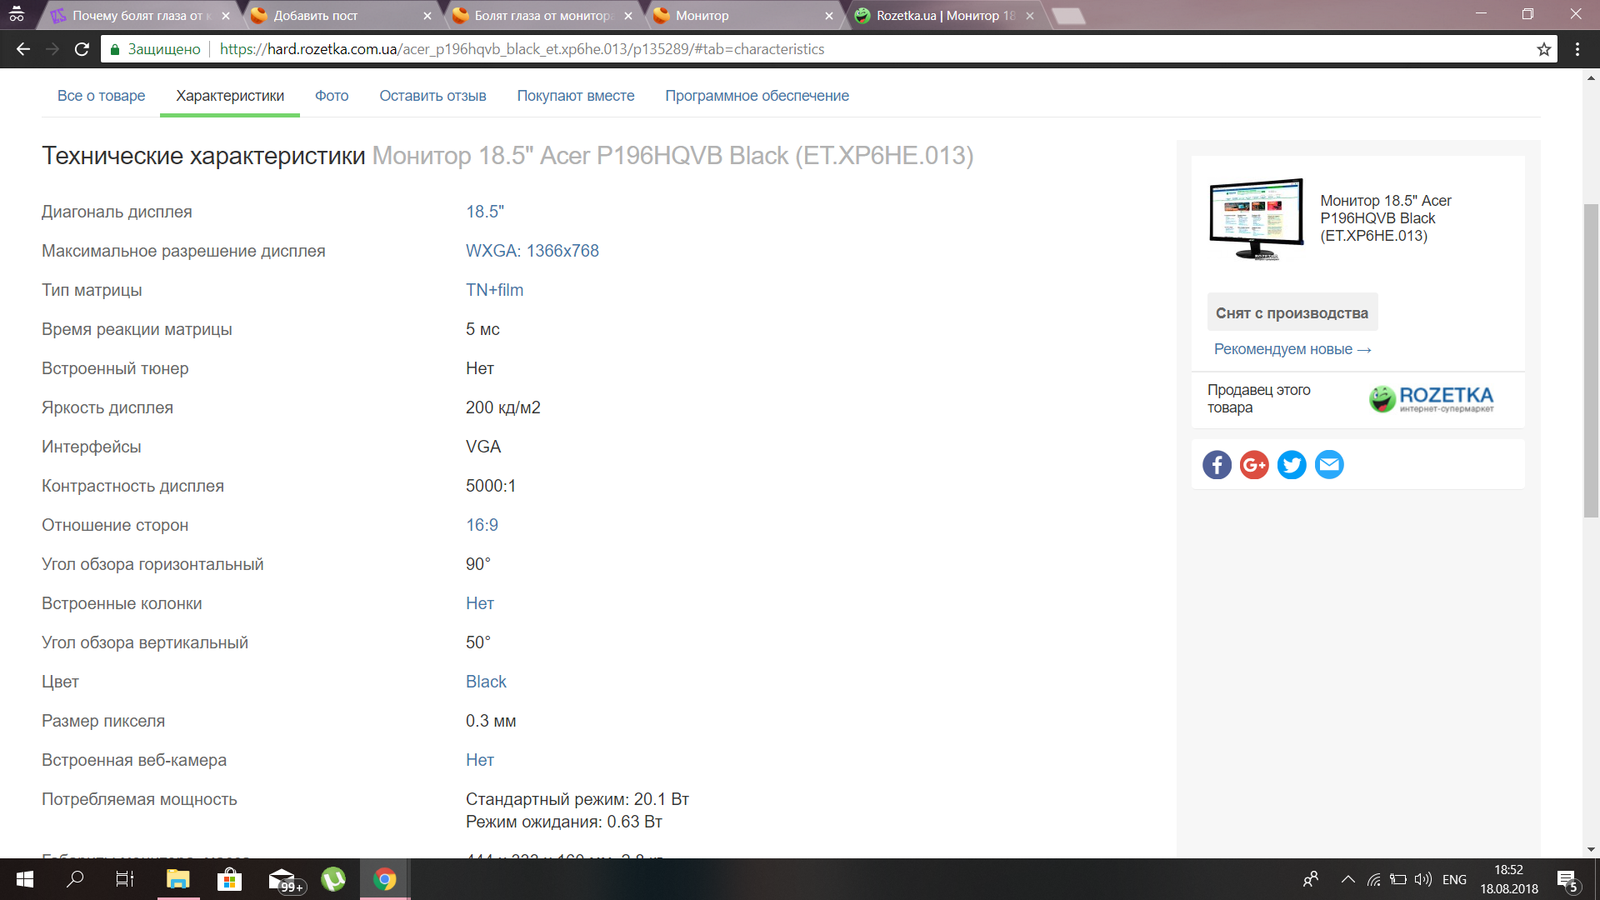Open Wi-Fi network tray icon
The image size is (1600, 900).
tap(1374, 880)
